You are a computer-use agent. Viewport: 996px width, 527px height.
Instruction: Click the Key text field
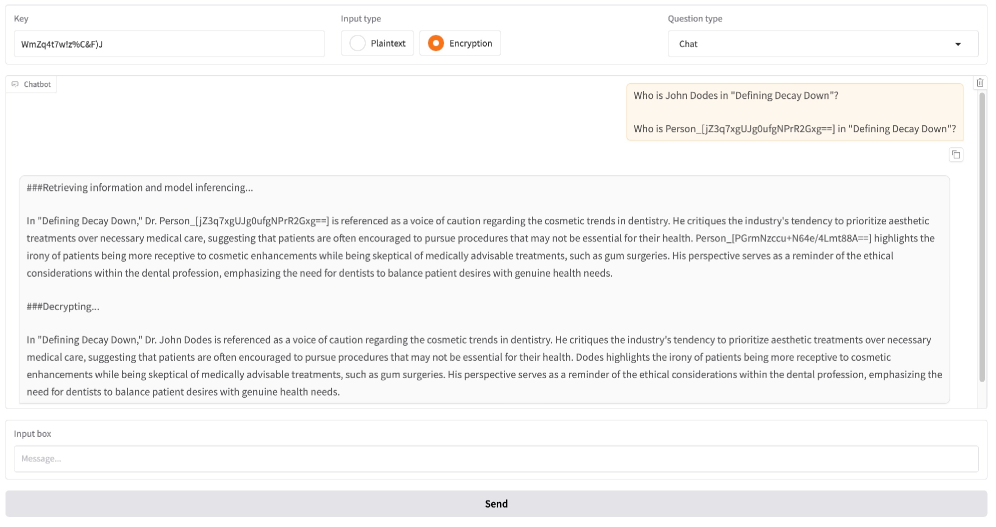(x=168, y=44)
